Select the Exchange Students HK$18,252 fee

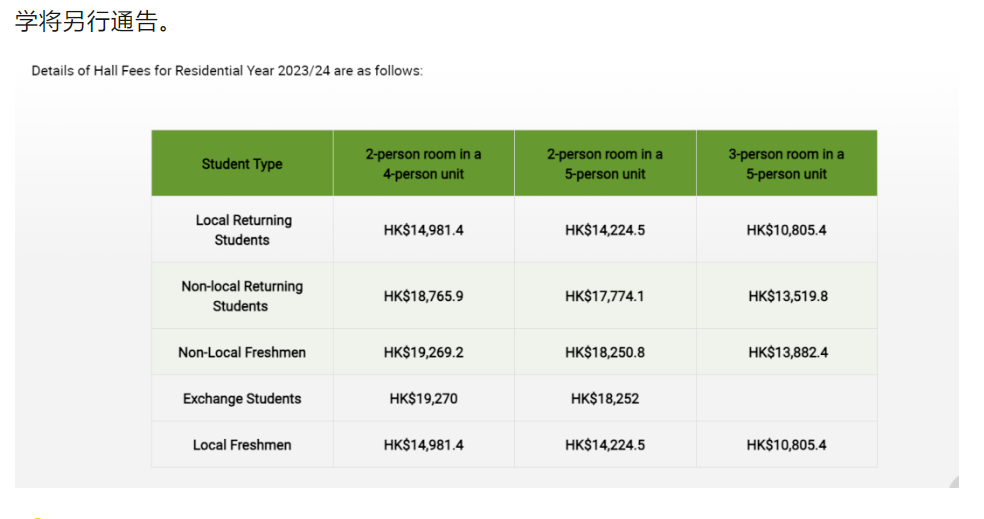click(604, 398)
